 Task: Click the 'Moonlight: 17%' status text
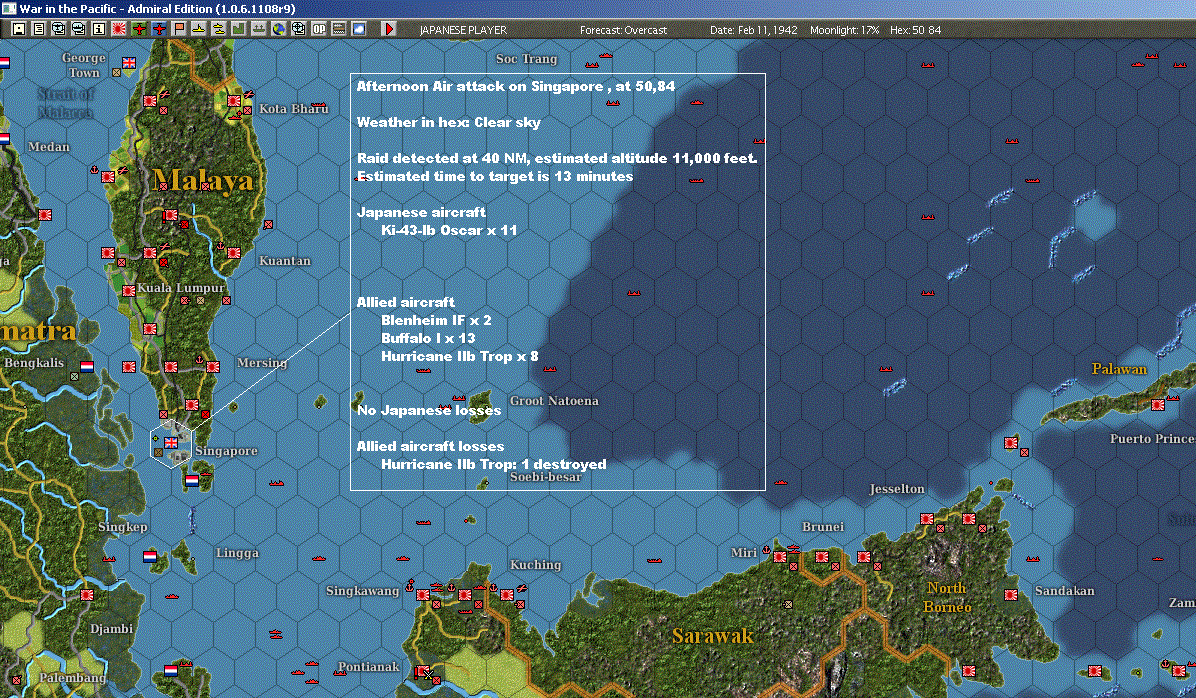tap(844, 30)
